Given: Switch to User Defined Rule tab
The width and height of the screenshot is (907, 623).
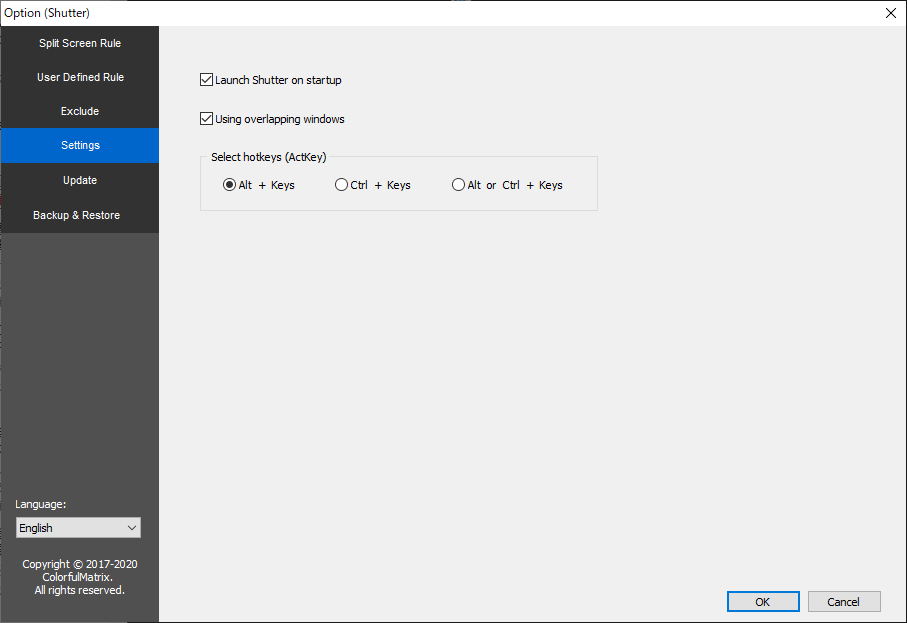Looking at the screenshot, I should point(80,77).
